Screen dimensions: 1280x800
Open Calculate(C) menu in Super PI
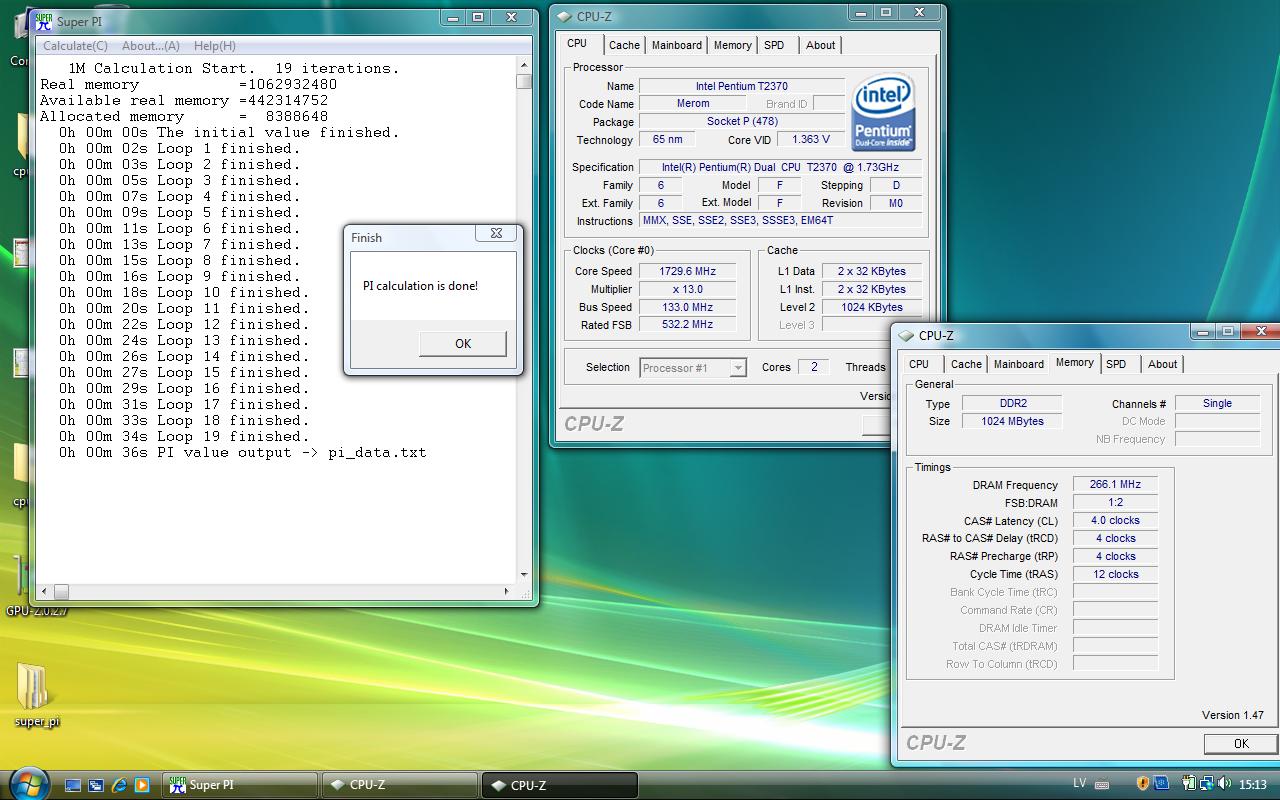(75, 46)
